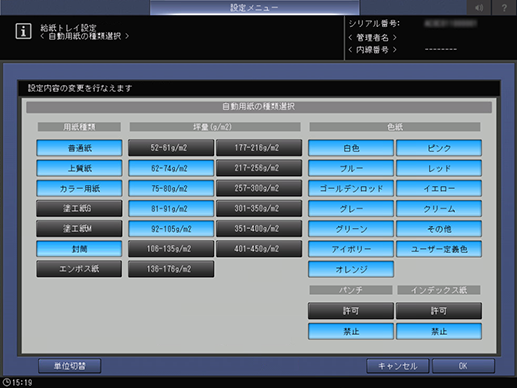This screenshot has width=517, height=388.
Task: Click the 単位切替 unit switch button
Action: pyautogui.click(x=70, y=366)
